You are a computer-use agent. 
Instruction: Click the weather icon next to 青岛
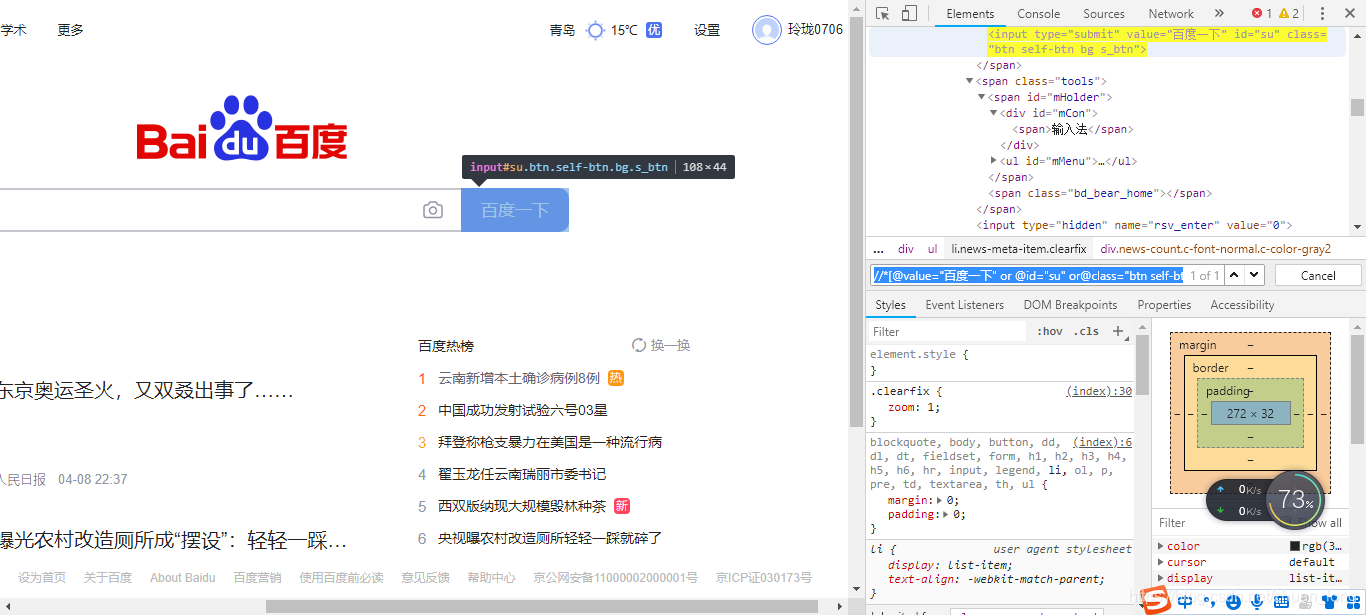click(596, 30)
